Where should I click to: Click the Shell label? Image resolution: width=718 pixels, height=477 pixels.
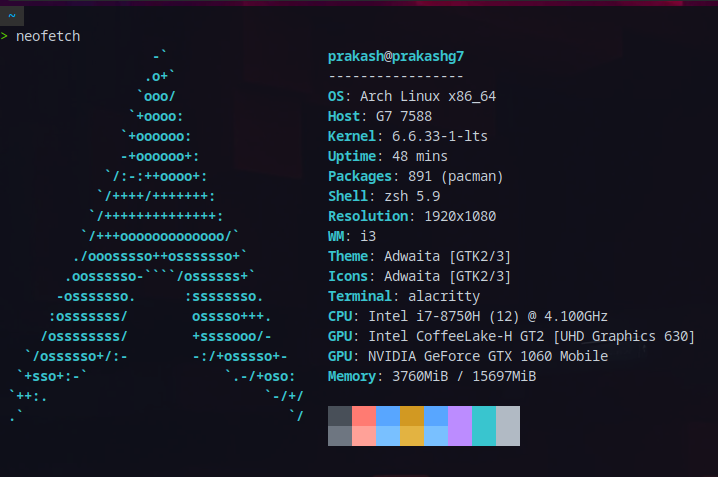coord(348,196)
